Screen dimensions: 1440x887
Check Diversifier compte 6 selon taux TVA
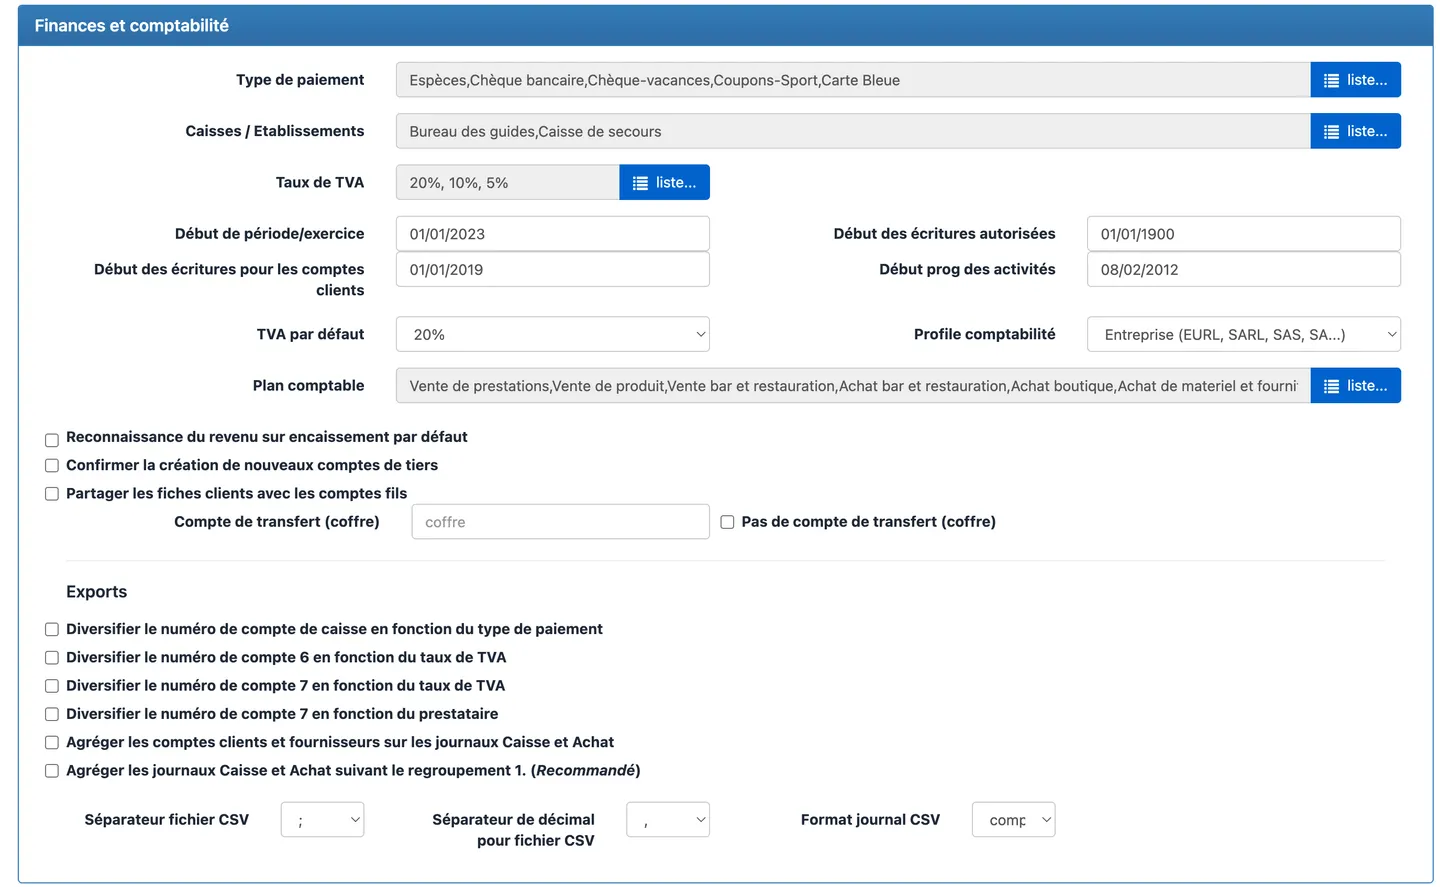pyautogui.click(x=52, y=657)
